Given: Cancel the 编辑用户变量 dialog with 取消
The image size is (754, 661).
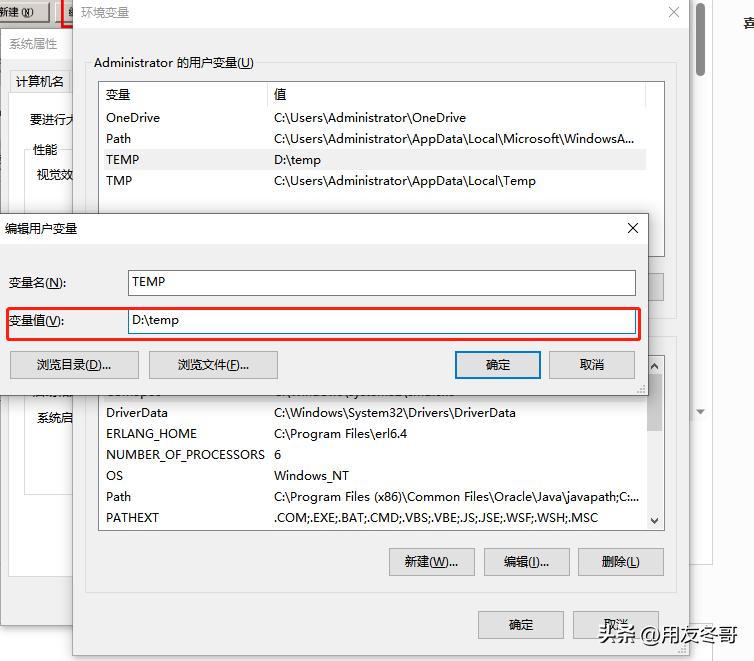Looking at the screenshot, I should click(x=591, y=365).
